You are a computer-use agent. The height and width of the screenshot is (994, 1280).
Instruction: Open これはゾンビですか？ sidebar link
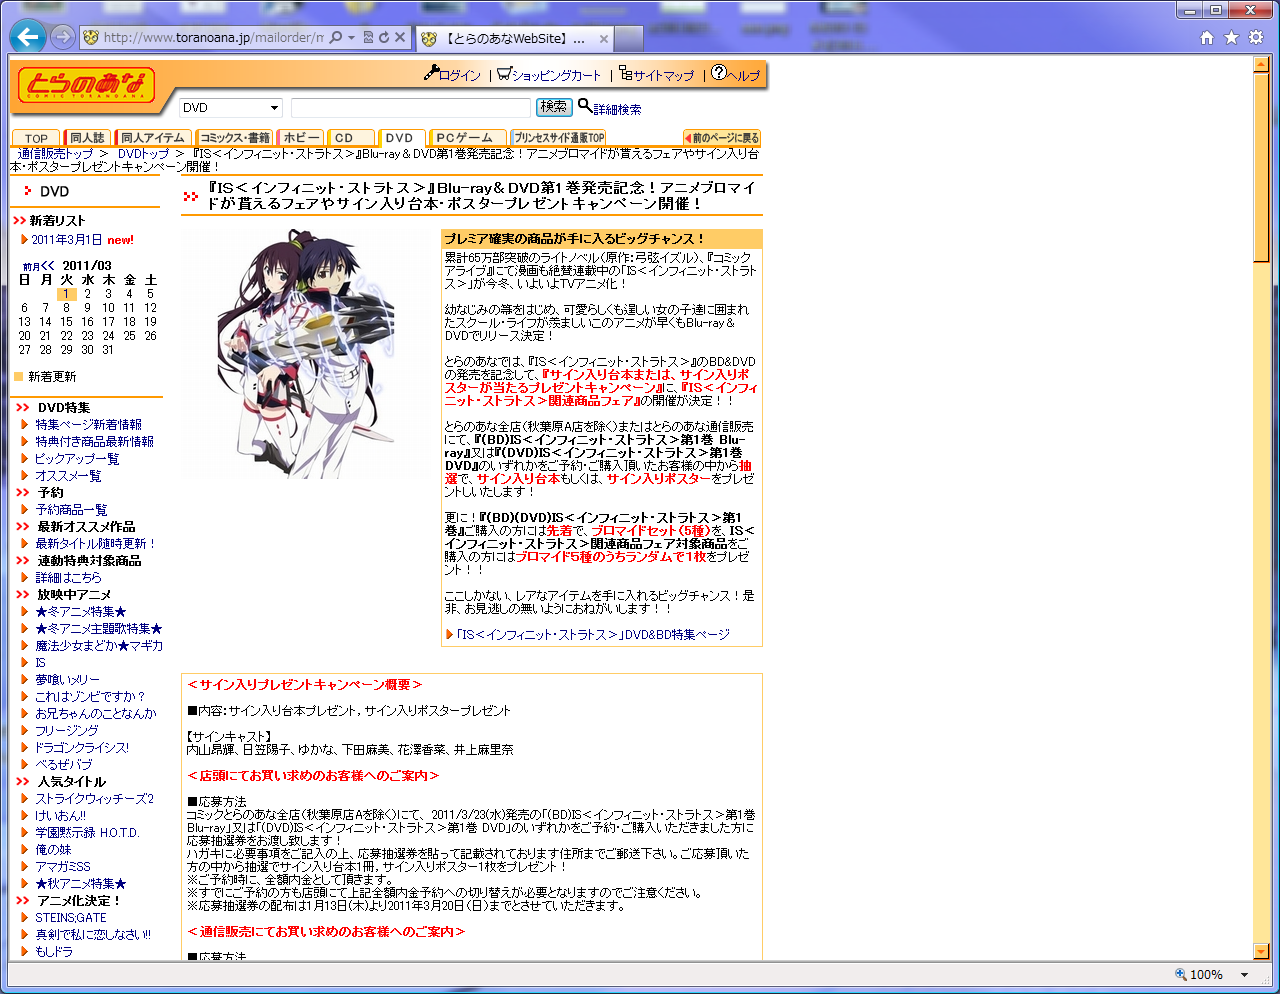tap(90, 697)
